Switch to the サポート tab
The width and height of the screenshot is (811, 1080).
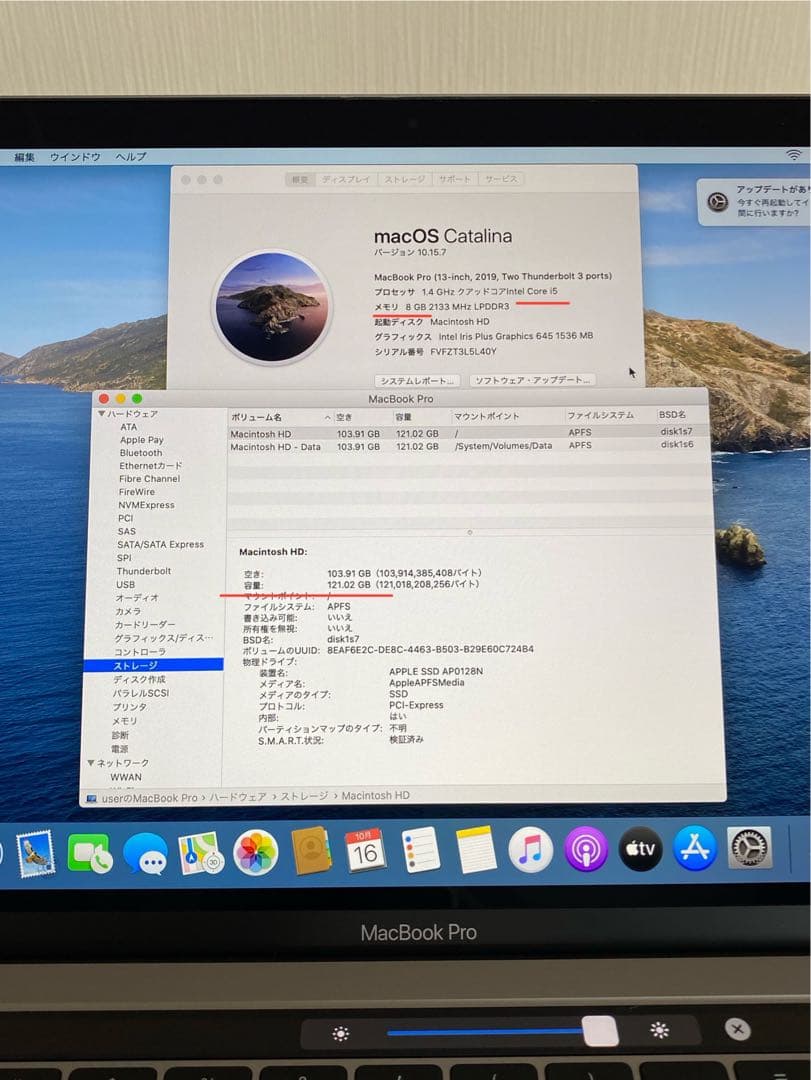(x=456, y=179)
